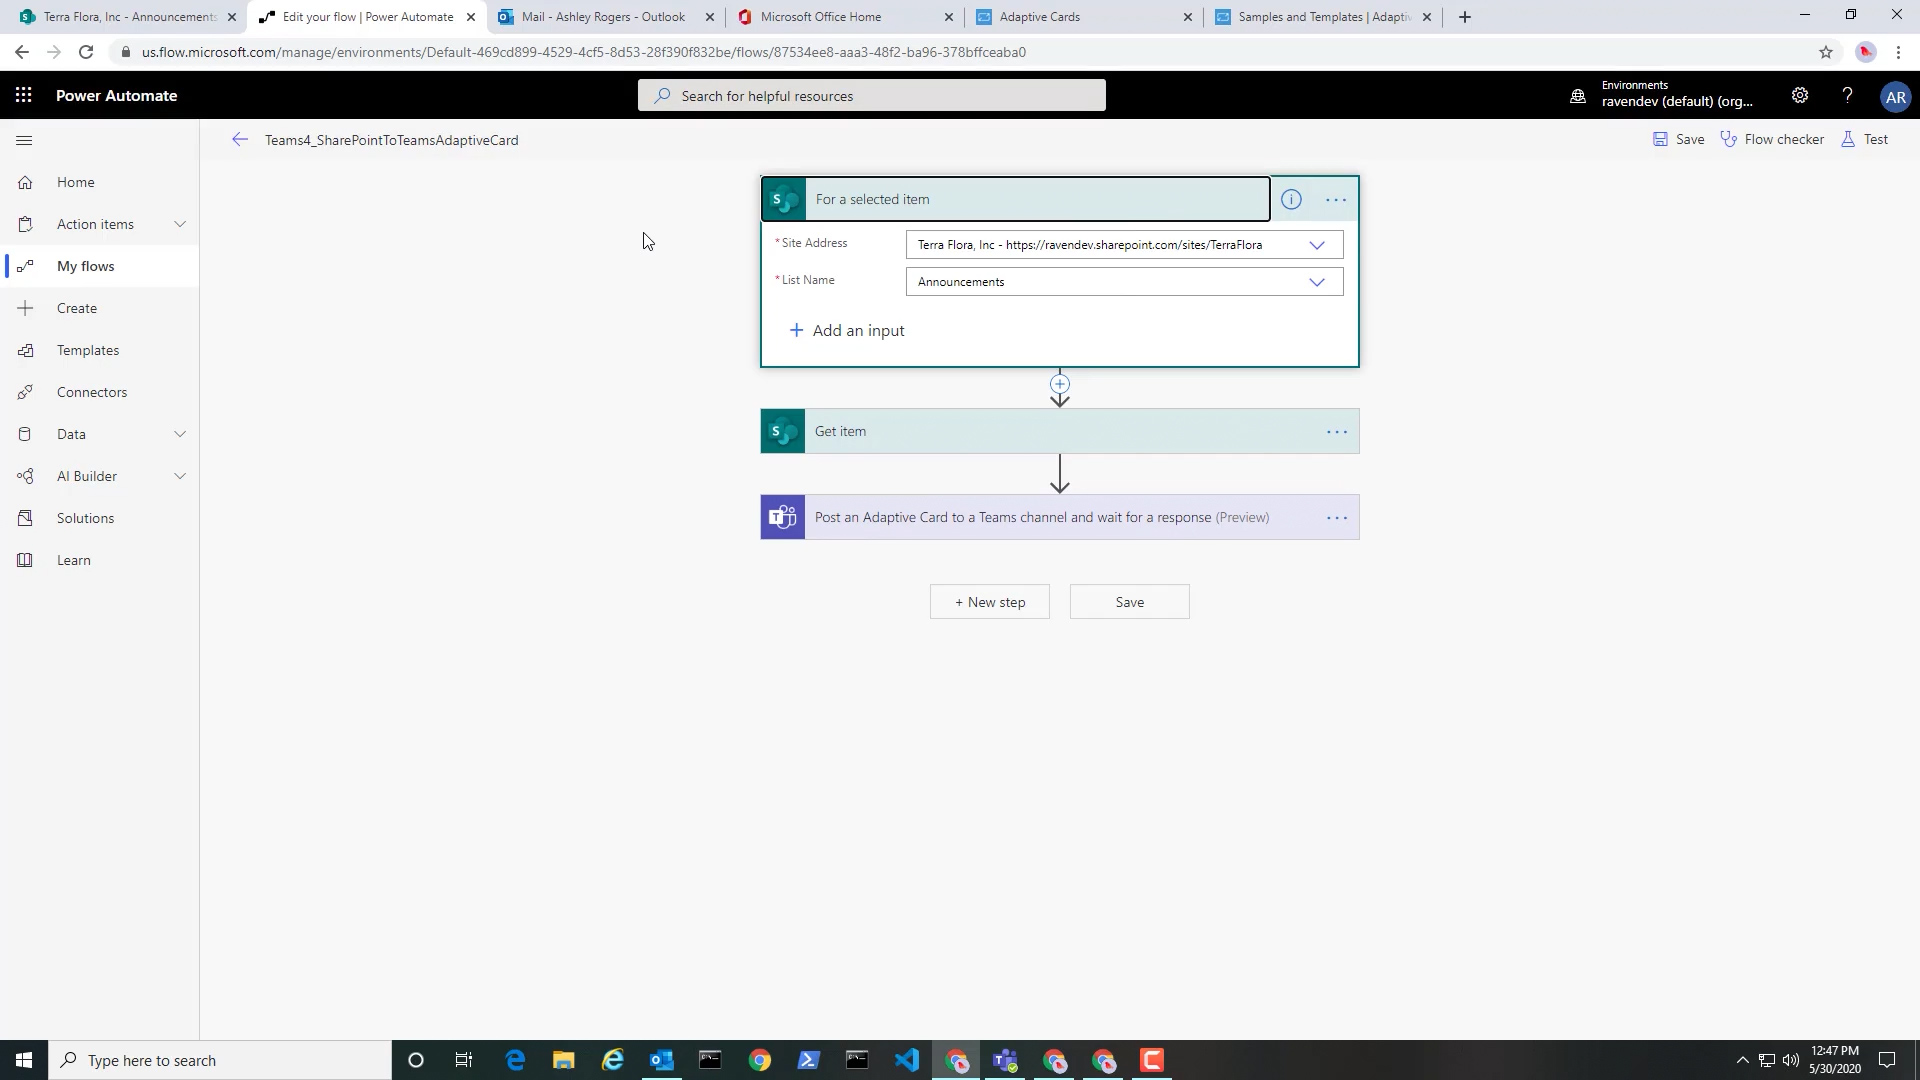Insert a step with the plus connector
1920x1080 pixels.
coord(1060,384)
